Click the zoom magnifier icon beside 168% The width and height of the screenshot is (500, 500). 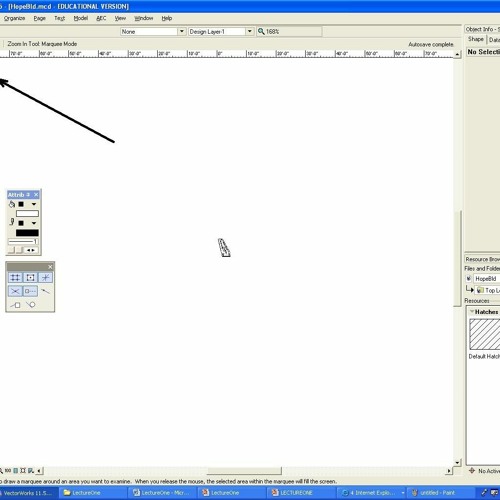point(261,31)
